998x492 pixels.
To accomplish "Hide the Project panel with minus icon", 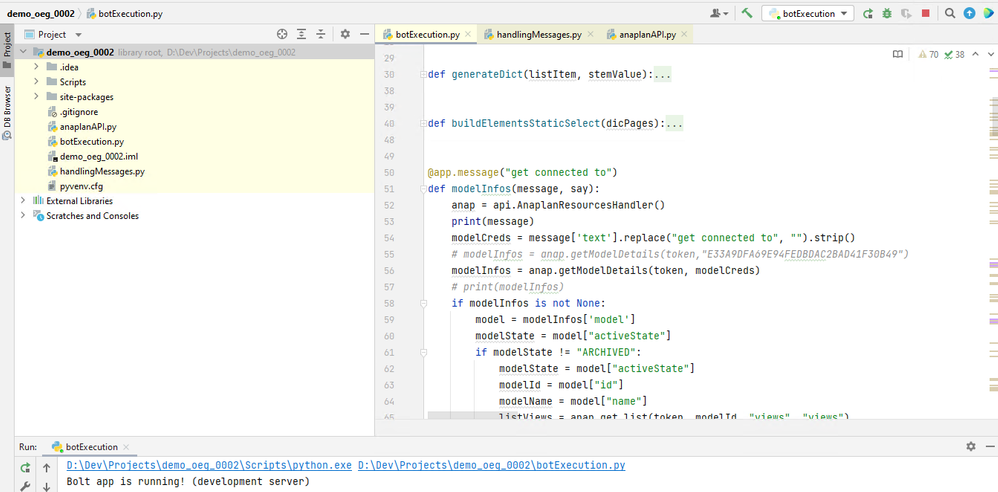I will point(364,34).
